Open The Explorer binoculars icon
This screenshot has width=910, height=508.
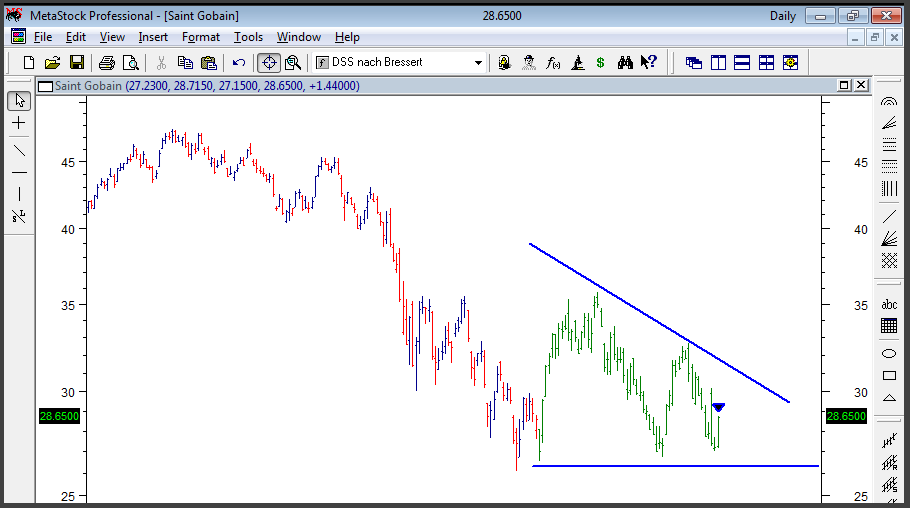click(x=625, y=62)
